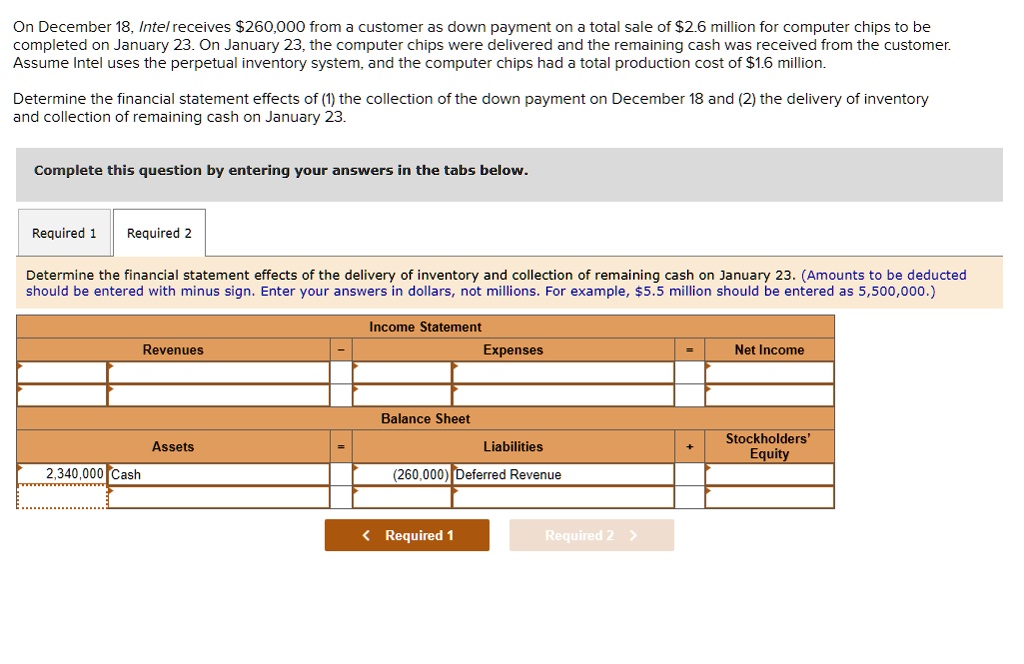The height and width of the screenshot is (664, 1024).
Task: Click the dashed amount input below 2,340,000
Action: (x=60, y=496)
